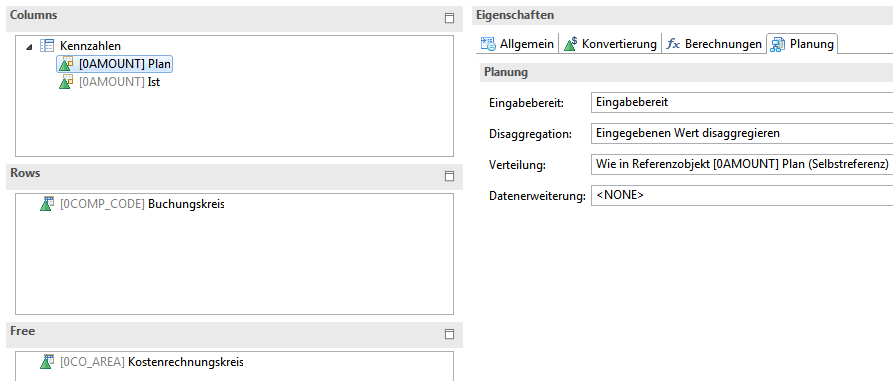This screenshot has width=893, height=381.
Task: Collapse the Kennzahlen tree node
Action: 29,47
